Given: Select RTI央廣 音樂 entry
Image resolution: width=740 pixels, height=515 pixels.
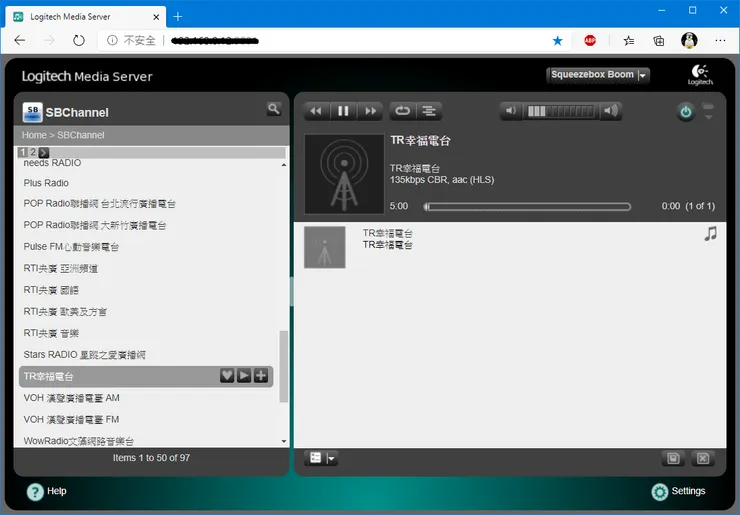Looking at the screenshot, I should 51,333.
